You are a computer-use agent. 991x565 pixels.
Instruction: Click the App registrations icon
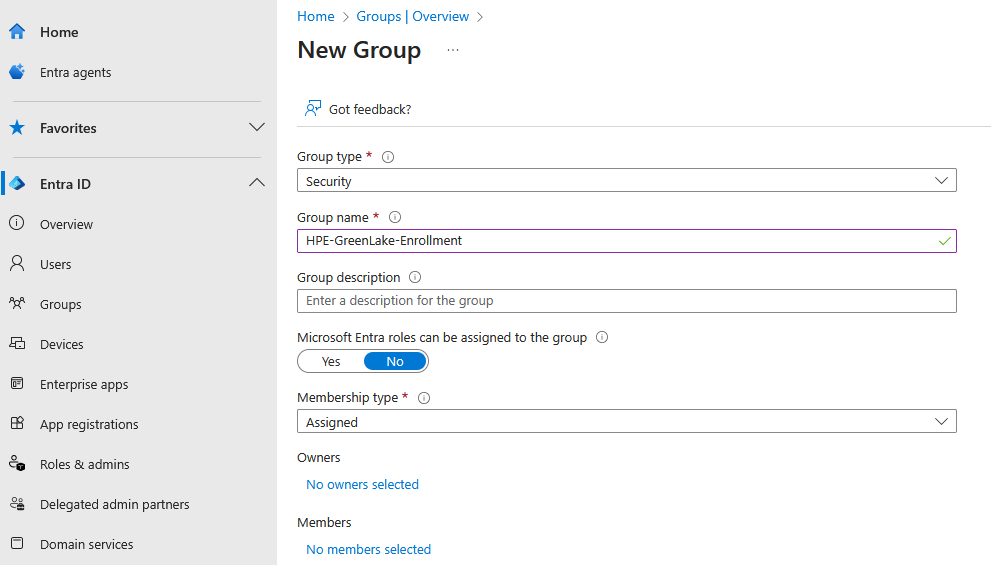pos(17,424)
